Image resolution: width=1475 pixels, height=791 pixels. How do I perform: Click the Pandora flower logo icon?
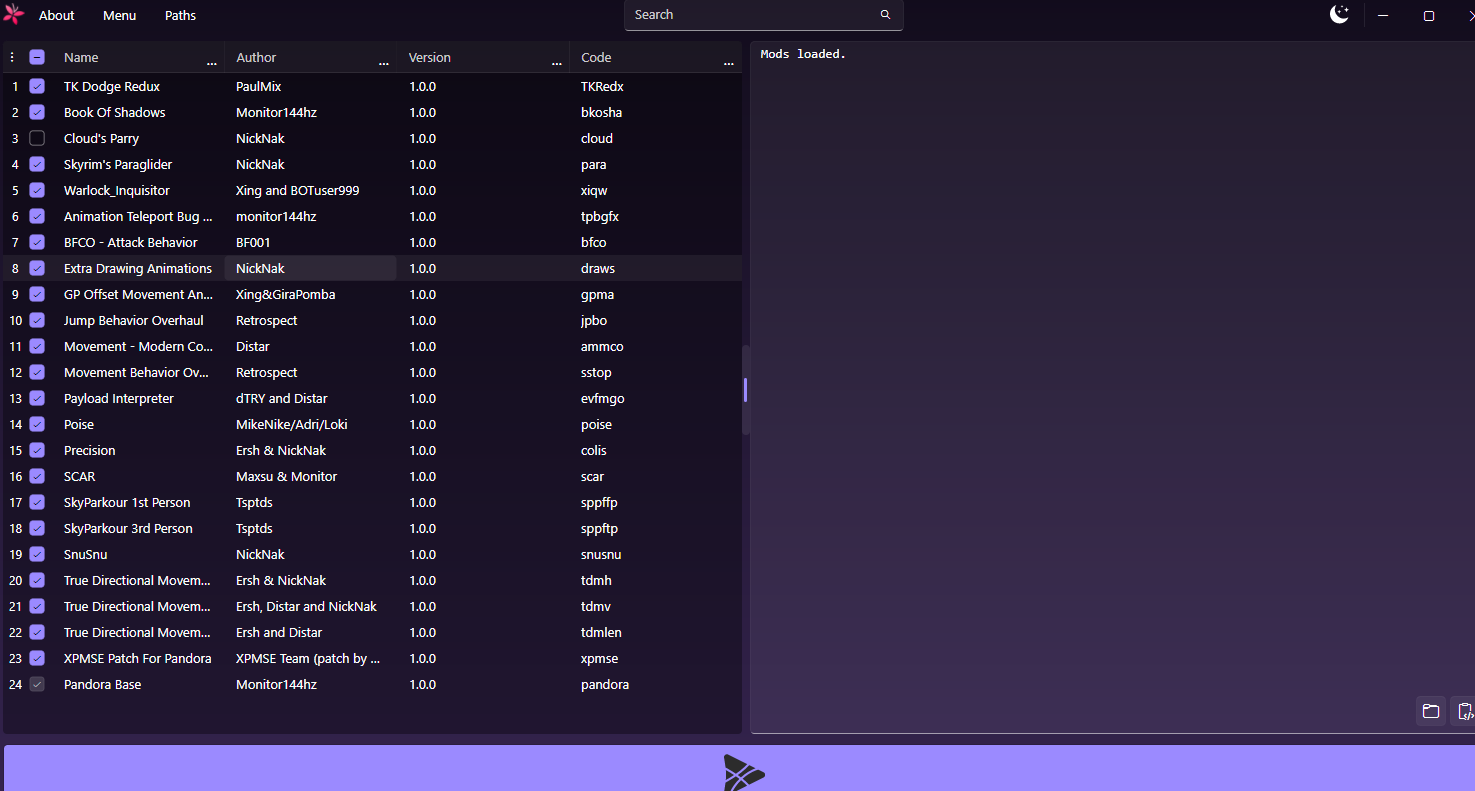pos(13,14)
